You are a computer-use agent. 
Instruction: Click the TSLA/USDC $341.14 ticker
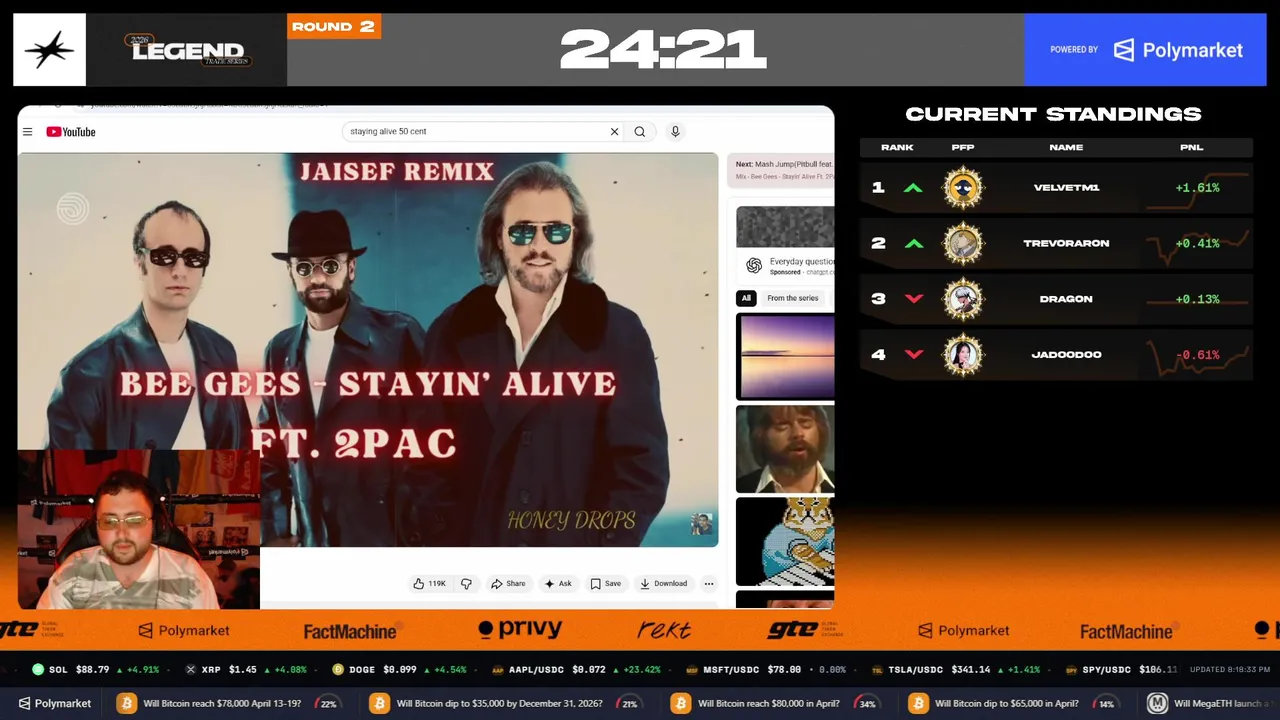click(x=958, y=670)
